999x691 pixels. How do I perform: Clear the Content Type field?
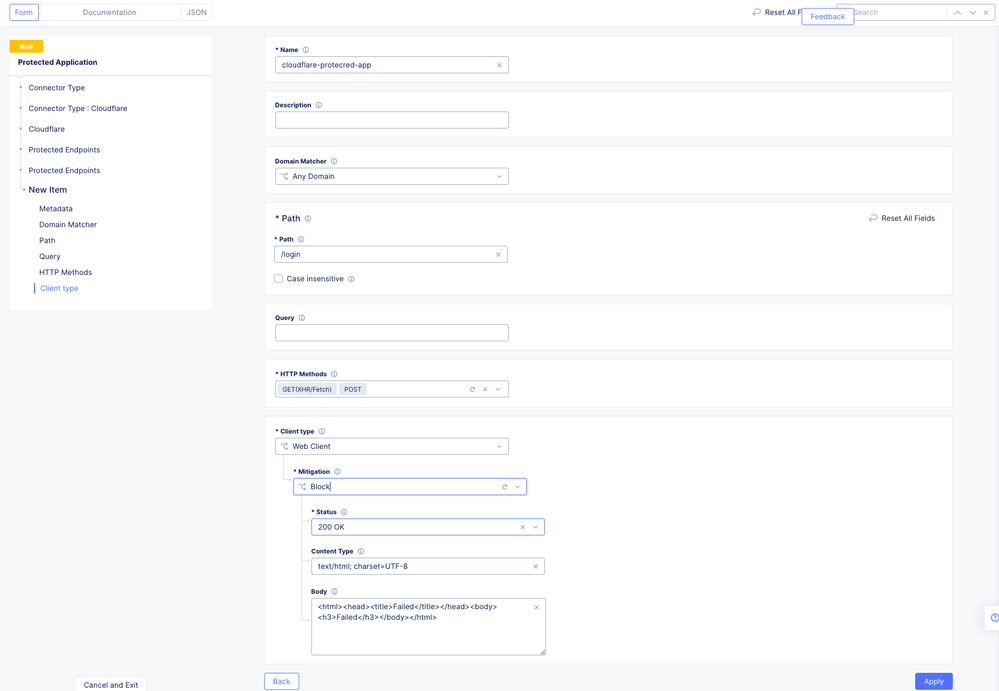[535, 567]
